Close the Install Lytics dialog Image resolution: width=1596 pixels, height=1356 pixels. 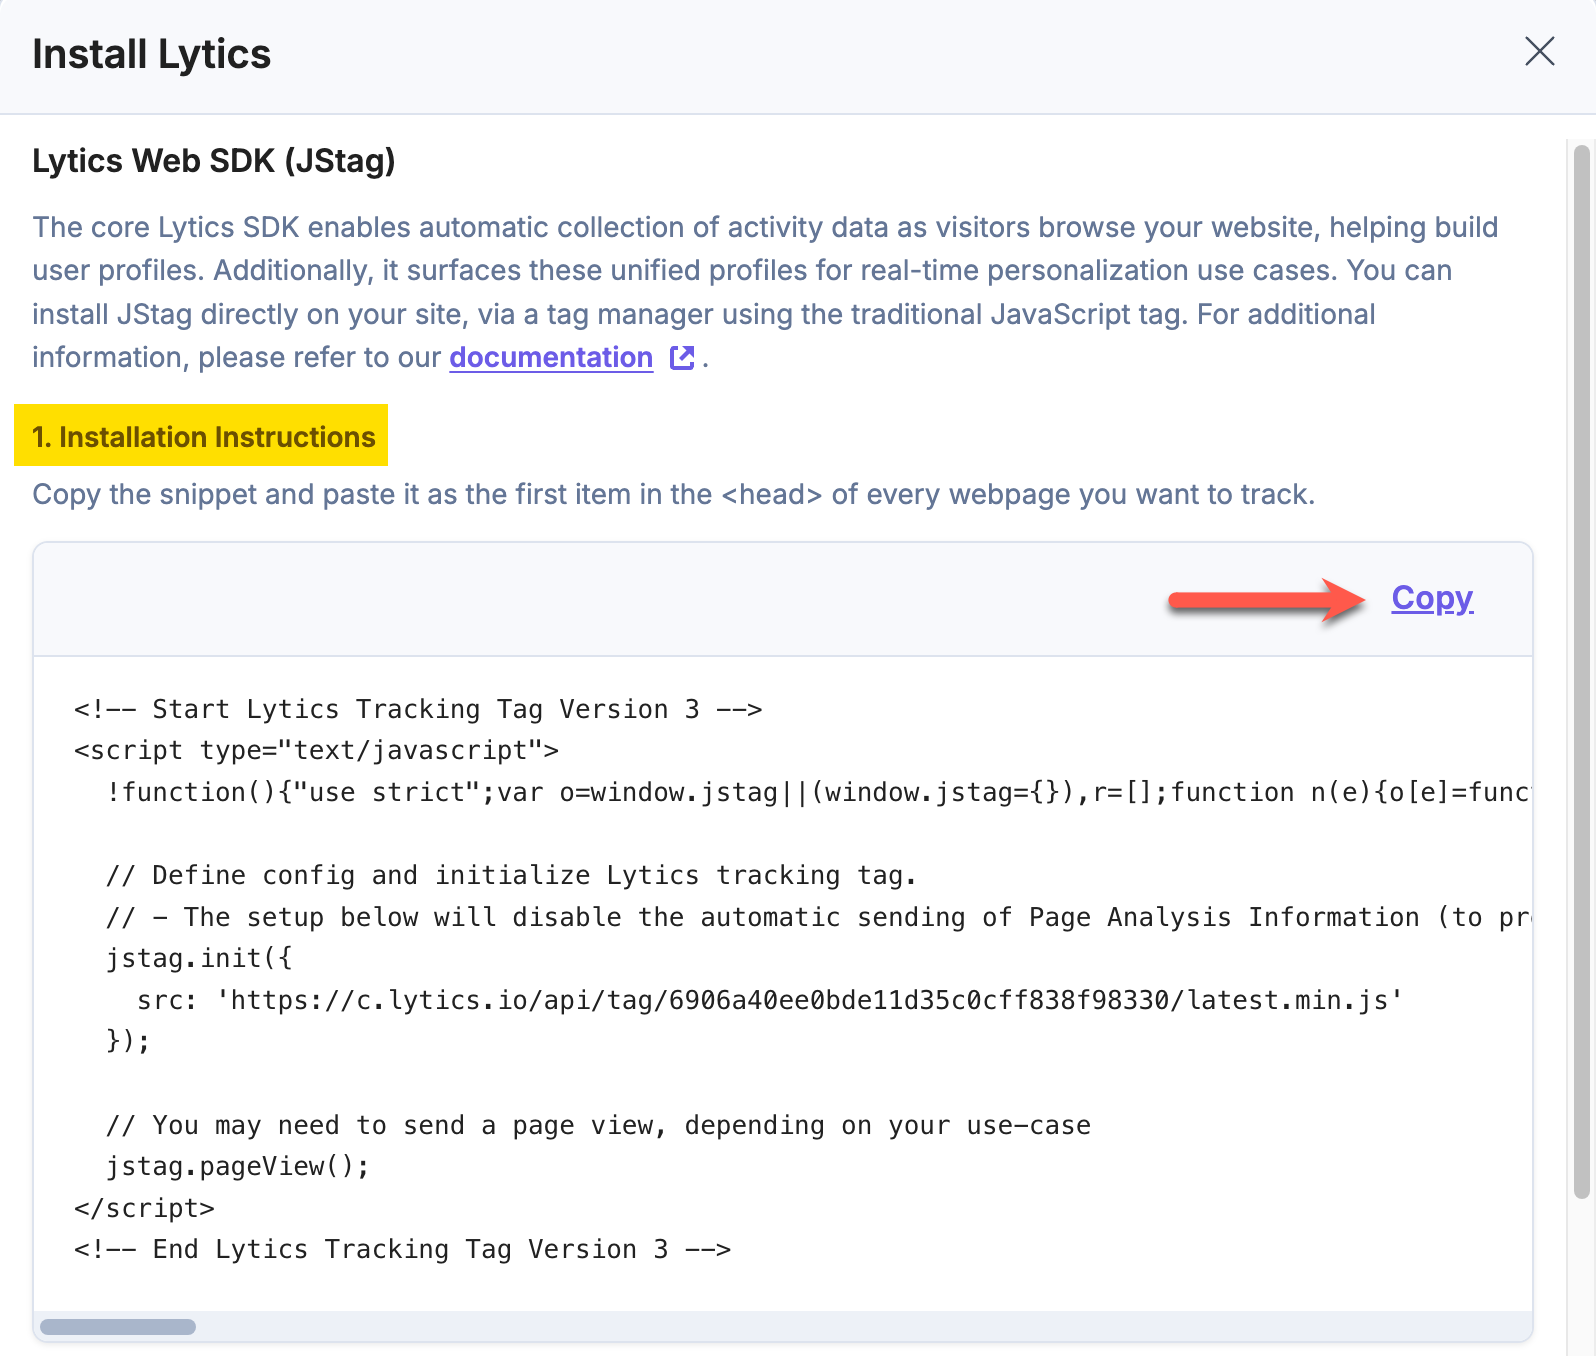point(1539,51)
